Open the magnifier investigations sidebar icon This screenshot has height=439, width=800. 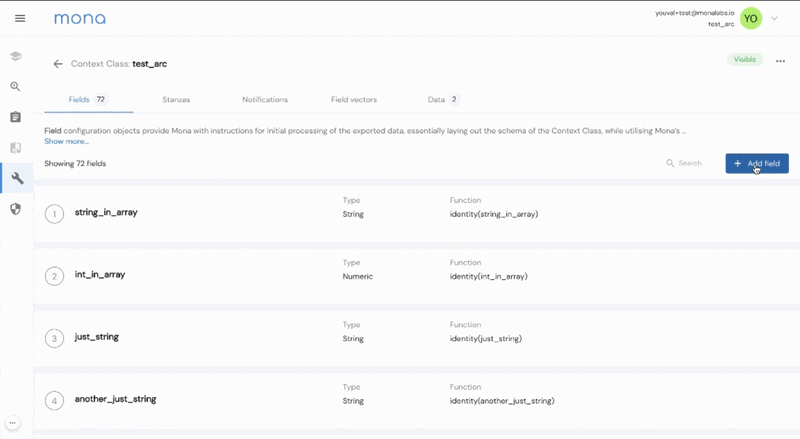tap(16, 87)
